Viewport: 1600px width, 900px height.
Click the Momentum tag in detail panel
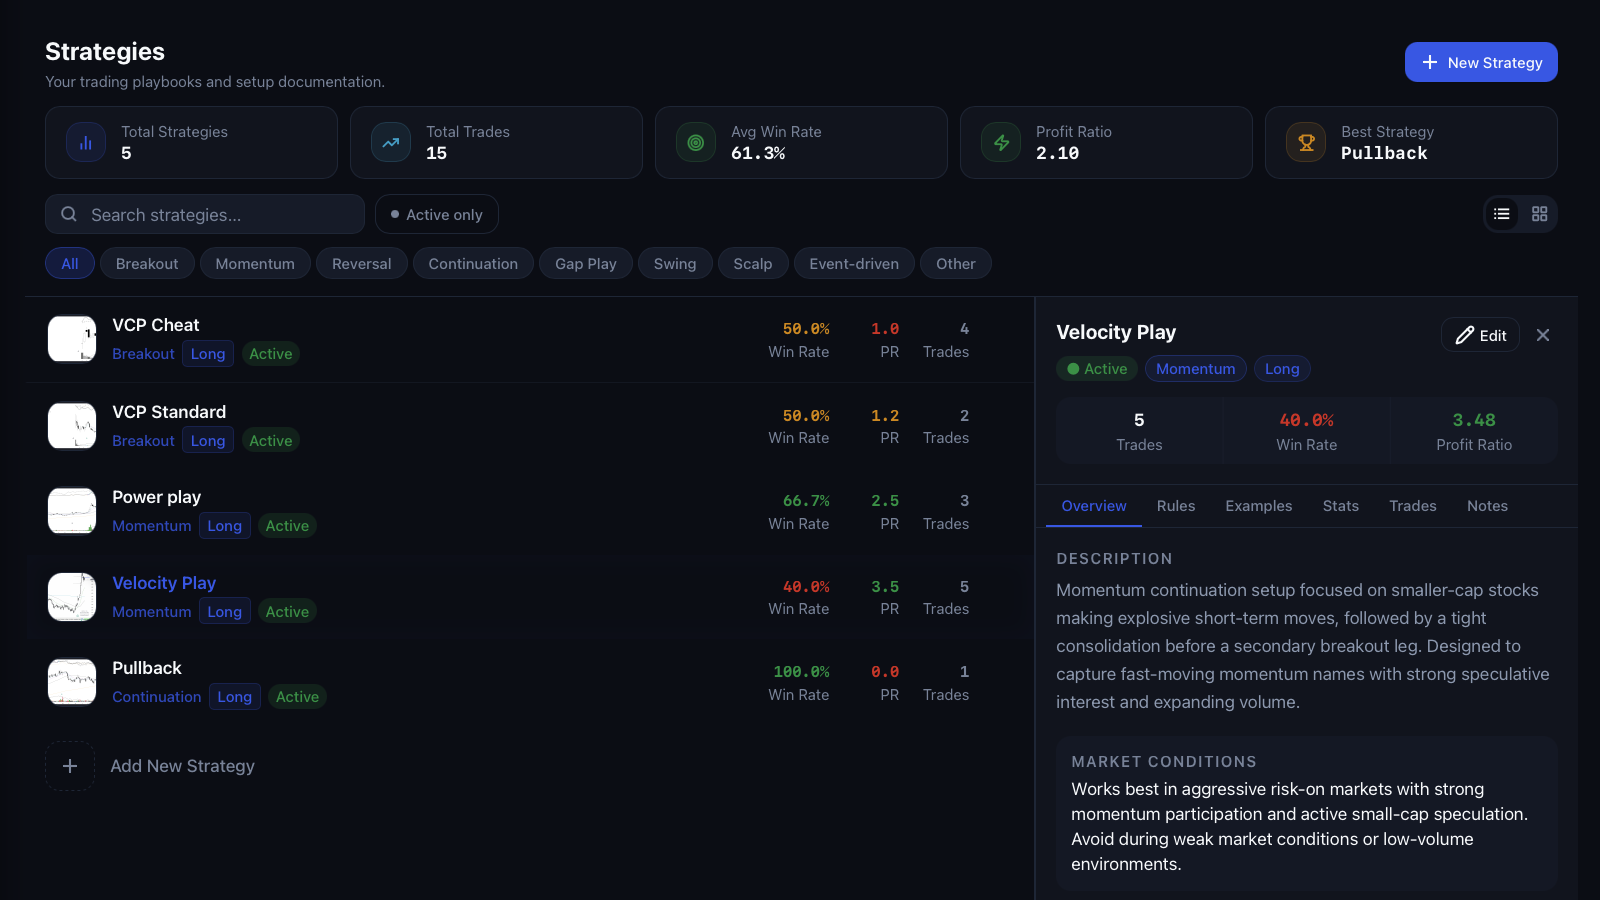pos(1196,369)
